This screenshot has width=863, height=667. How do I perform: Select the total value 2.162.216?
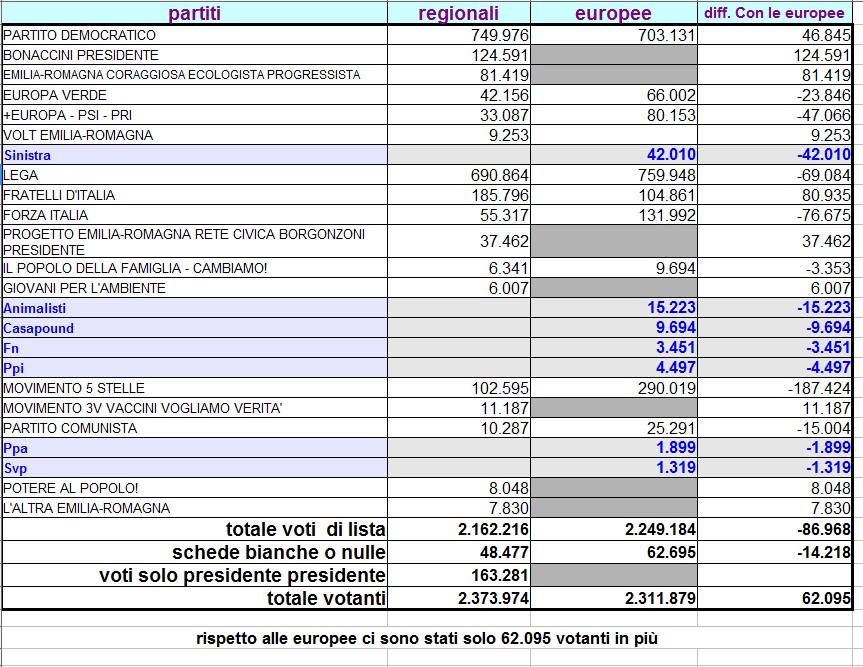(x=493, y=529)
